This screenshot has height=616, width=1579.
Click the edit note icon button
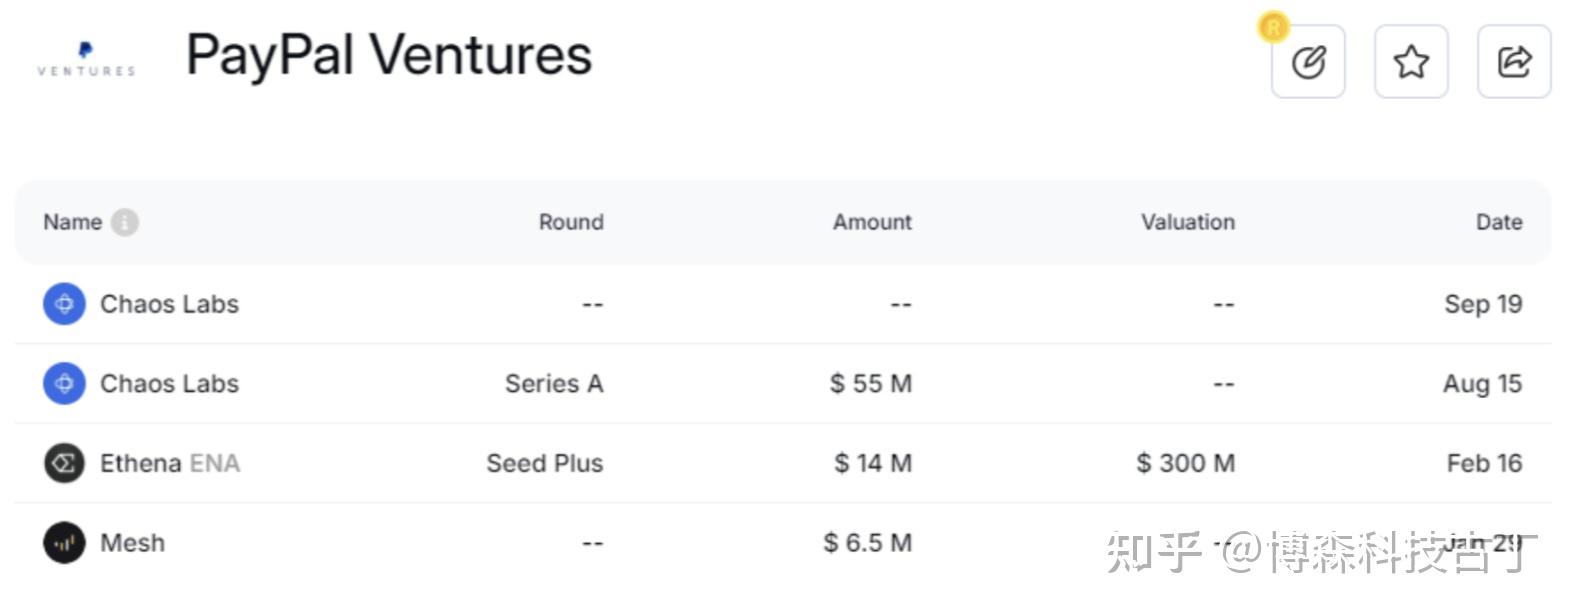1308,62
